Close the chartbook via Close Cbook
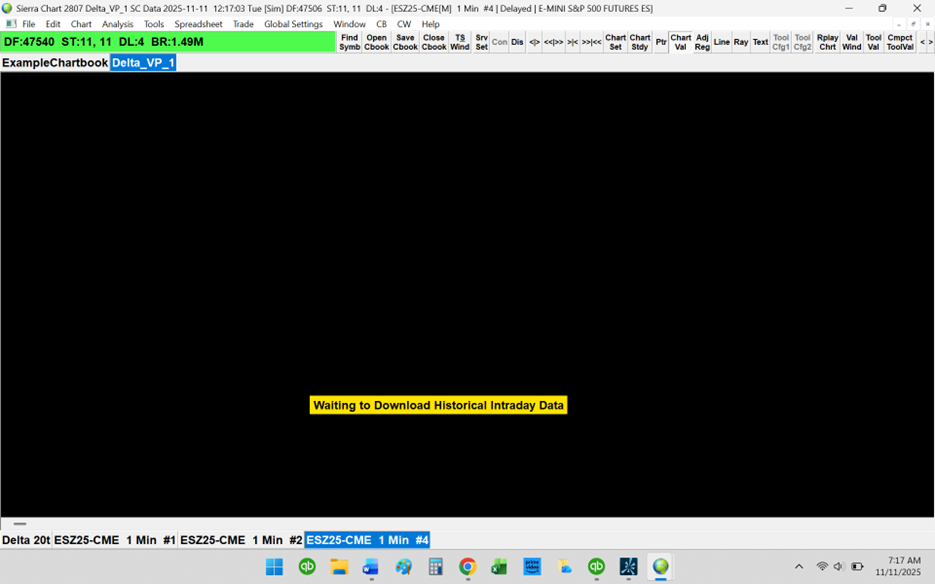 (434, 42)
